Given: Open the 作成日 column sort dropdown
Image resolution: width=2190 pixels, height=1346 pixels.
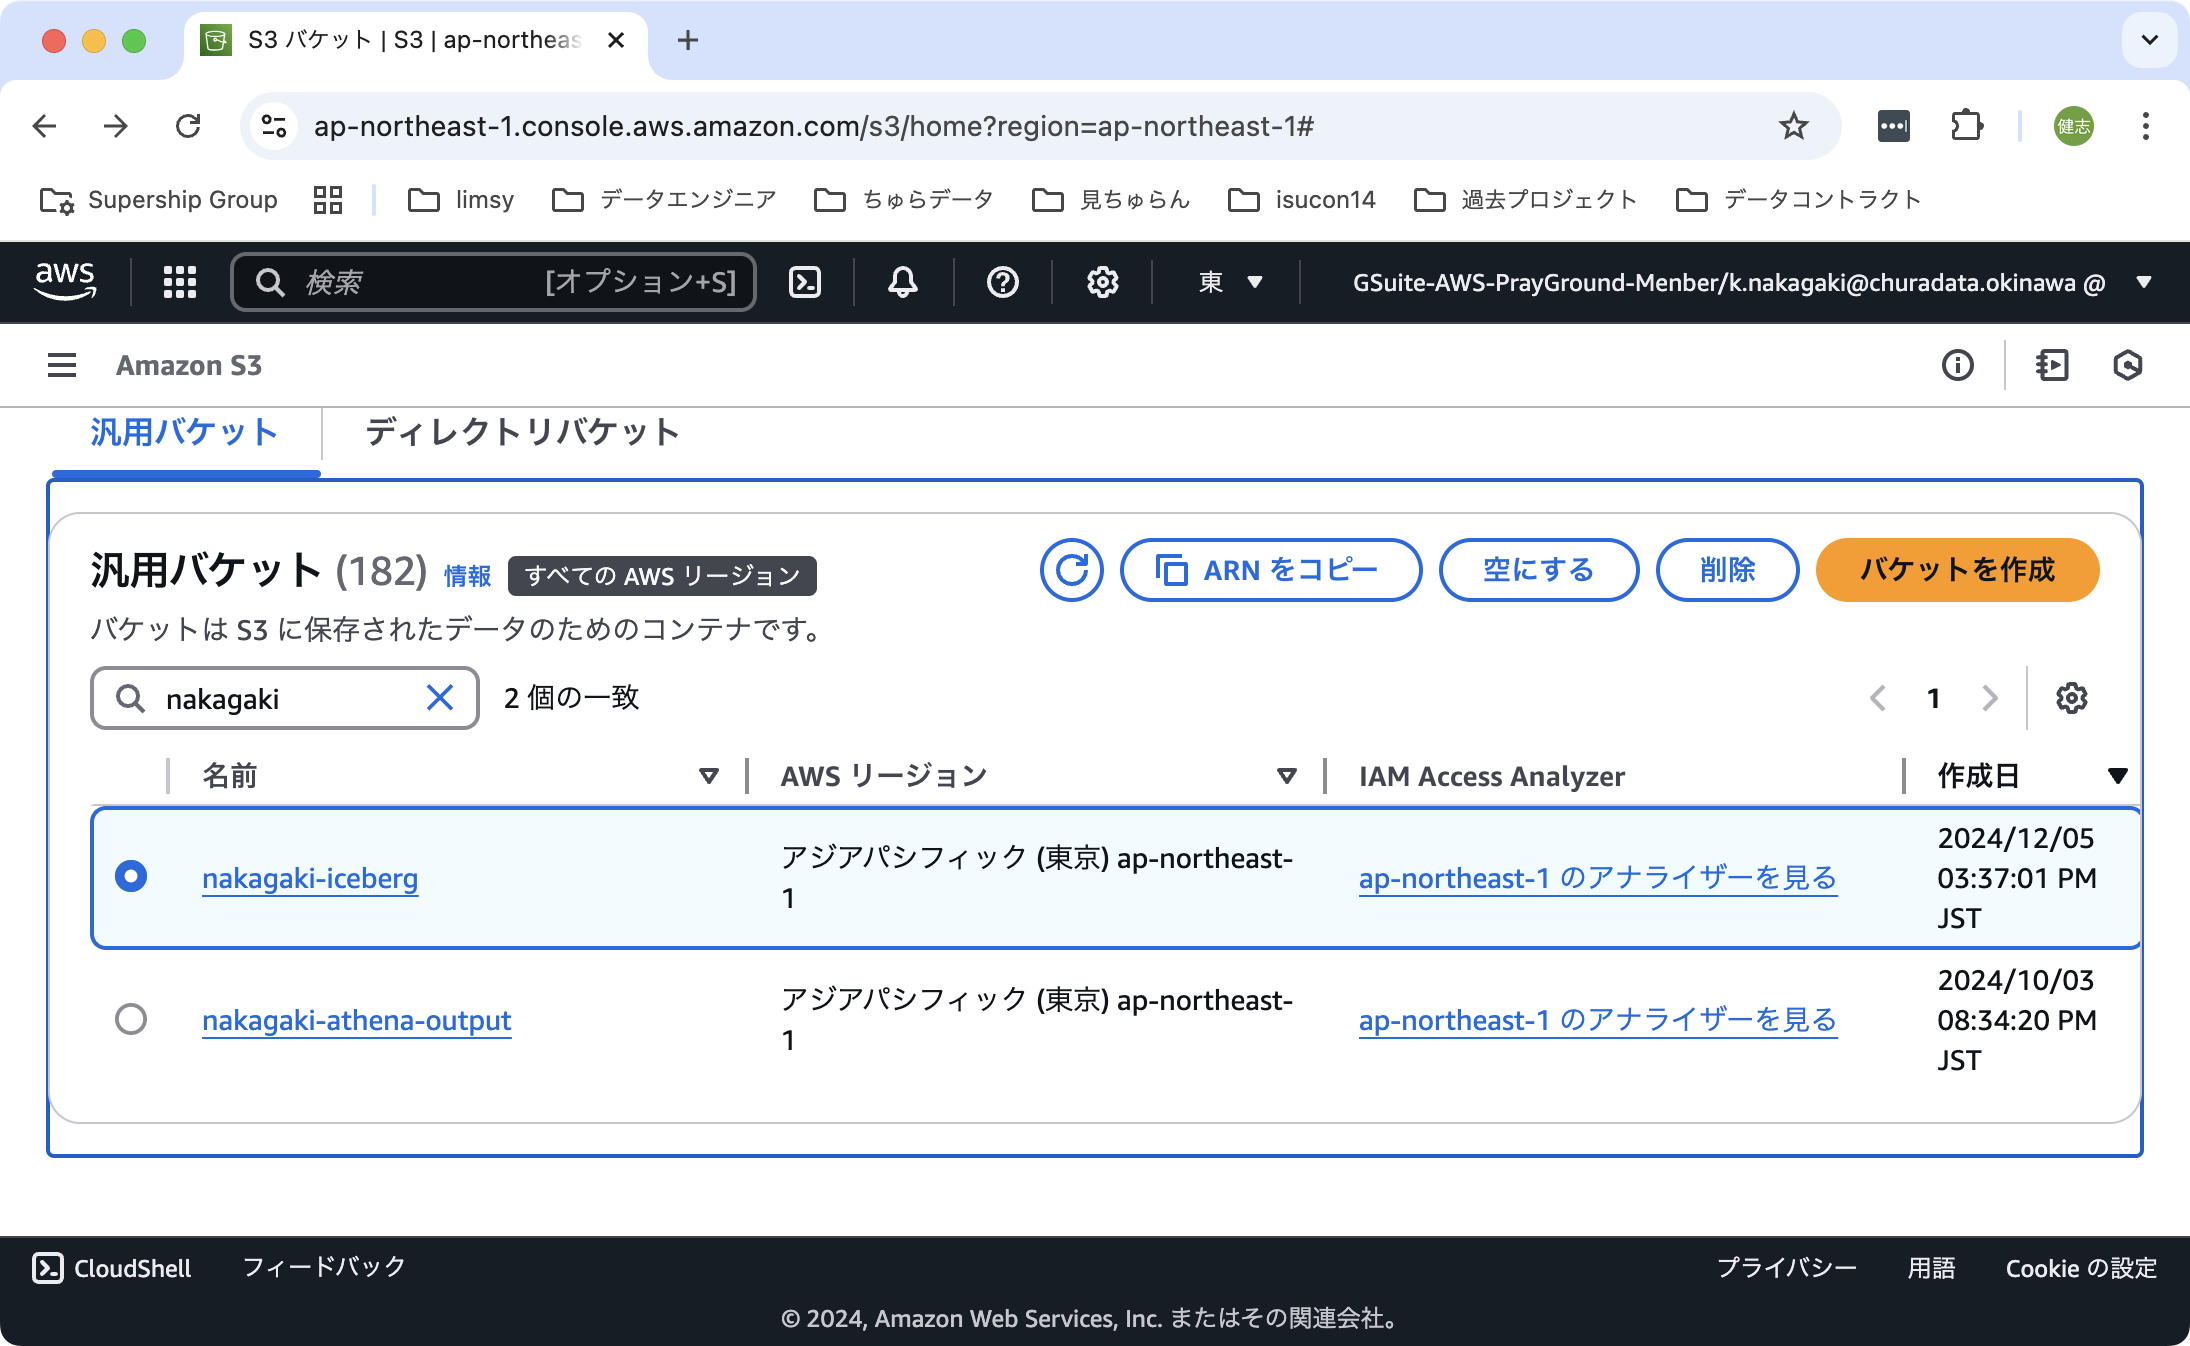Looking at the screenshot, I should [x=2117, y=775].
